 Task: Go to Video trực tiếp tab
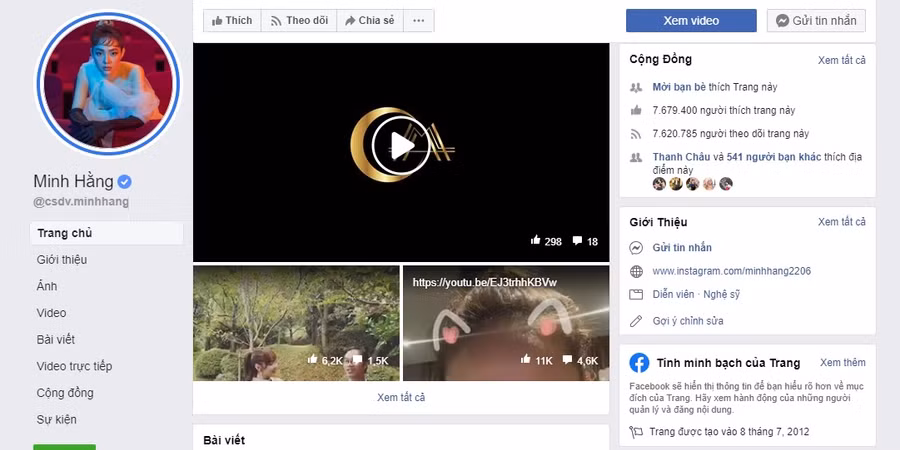coord(74,366)
